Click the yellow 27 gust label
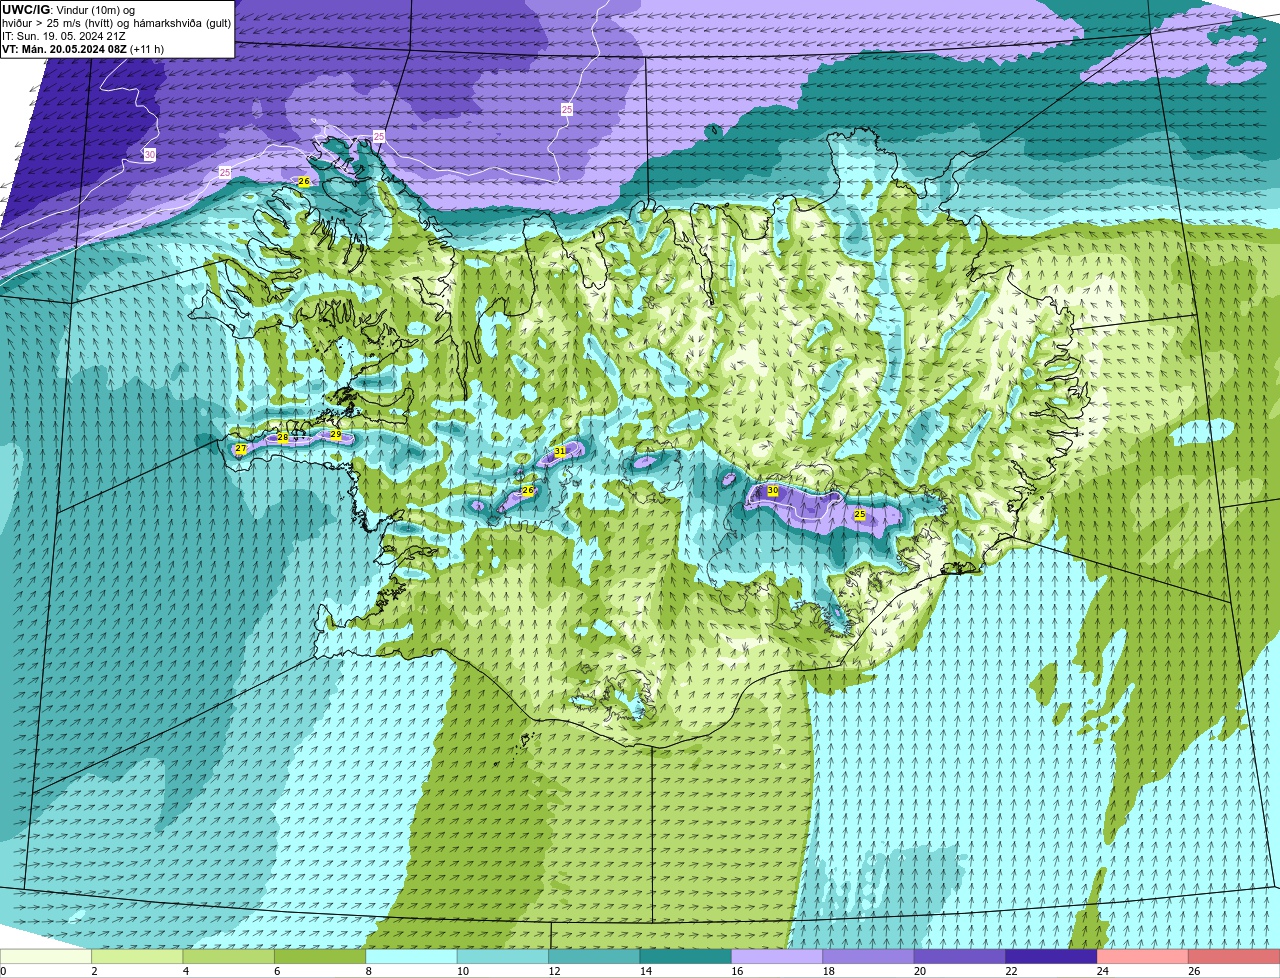This screenshot has height=978, width=1280. coord(241,450)
